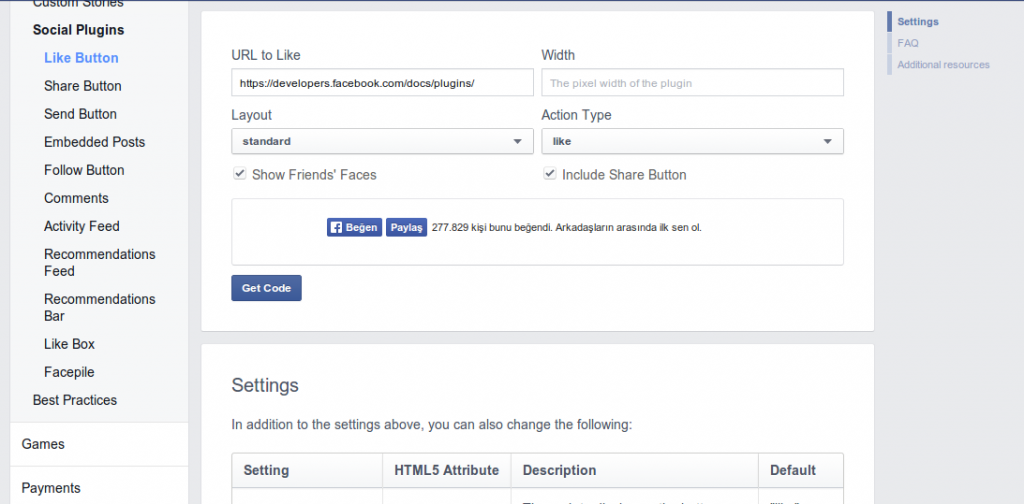The height and width of the screenshot is (504, 1024).
Task: Jump to Settings in page outline
Action: click(x=918, y=22)
